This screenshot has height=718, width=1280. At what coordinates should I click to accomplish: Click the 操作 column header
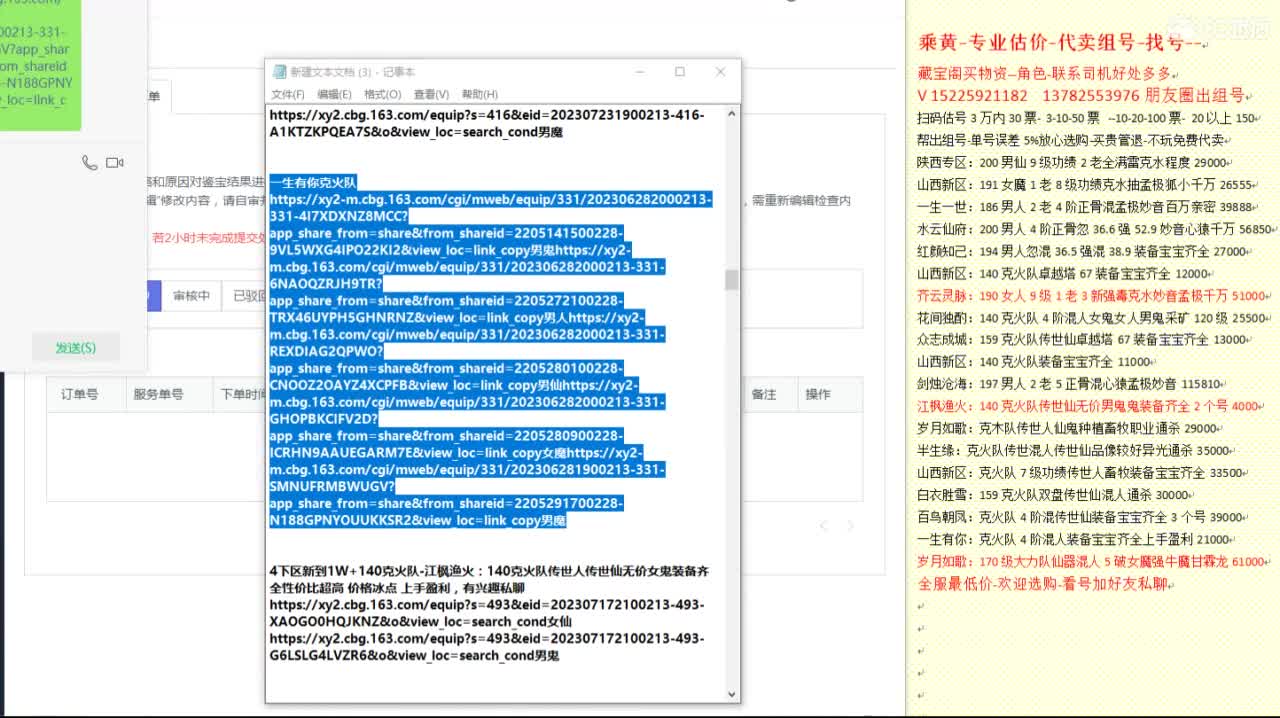point(818,394)
